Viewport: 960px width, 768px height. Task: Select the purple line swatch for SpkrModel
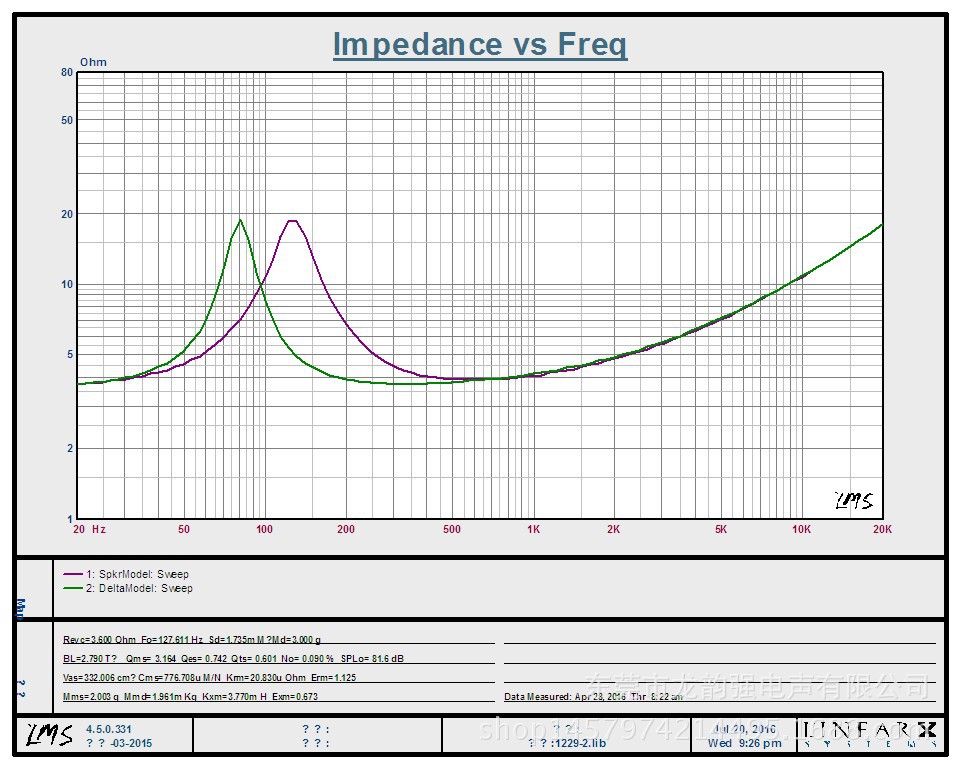(73, 574)
